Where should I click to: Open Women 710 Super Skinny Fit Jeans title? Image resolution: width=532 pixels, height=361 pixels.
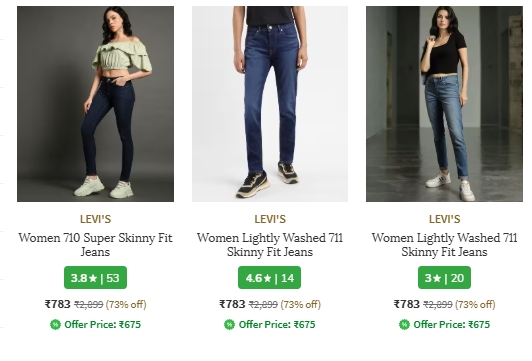coord(95,245)
